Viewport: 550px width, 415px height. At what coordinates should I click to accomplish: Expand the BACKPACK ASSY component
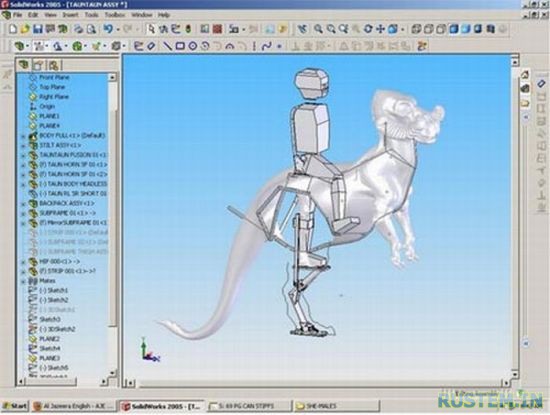click(24, 204)
